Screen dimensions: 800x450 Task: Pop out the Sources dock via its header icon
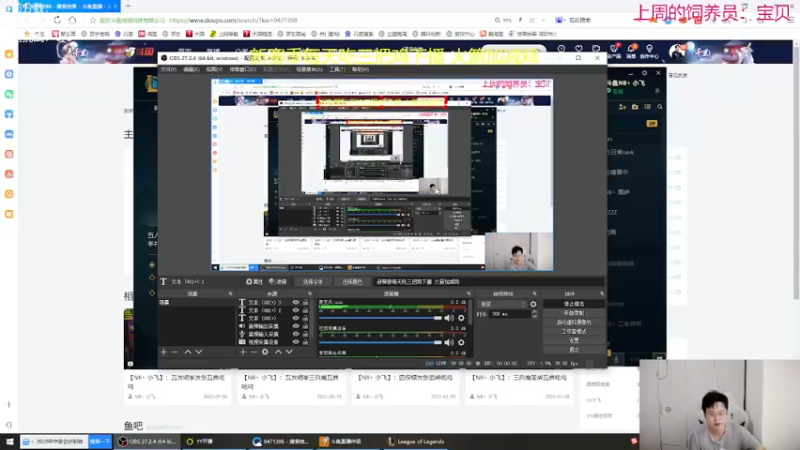tap(310, 294)
